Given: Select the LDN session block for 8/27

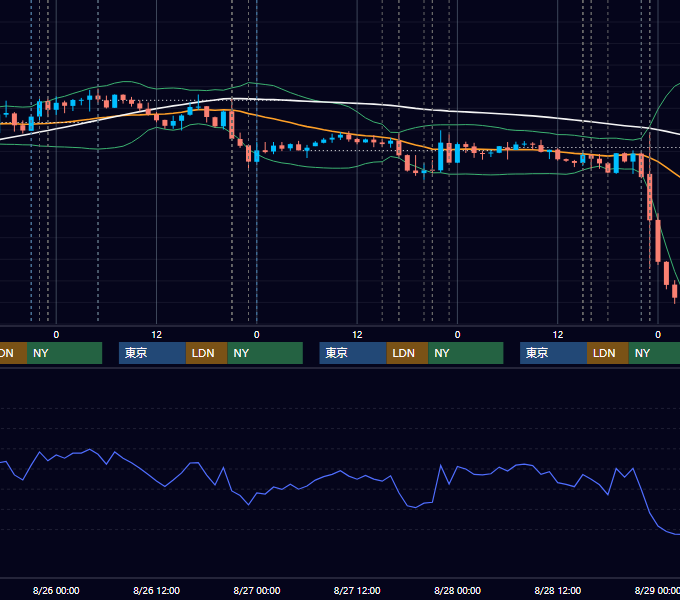Looking at the screenshot, I should coord(407,353).
